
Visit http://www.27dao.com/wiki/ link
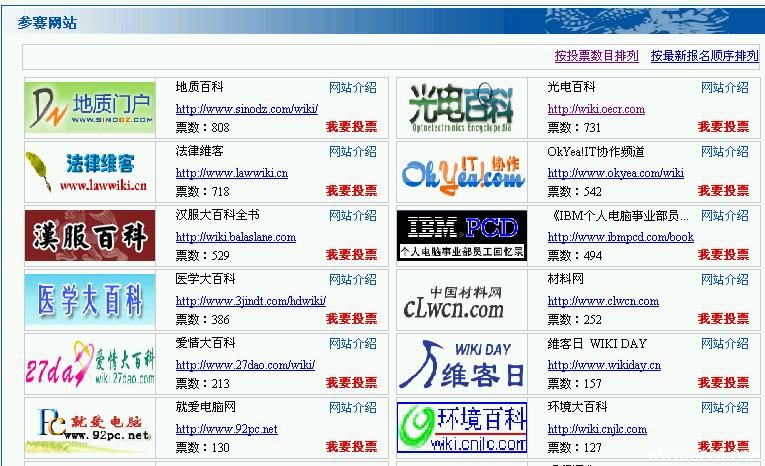pyautogui.click(x=245, y=365)
